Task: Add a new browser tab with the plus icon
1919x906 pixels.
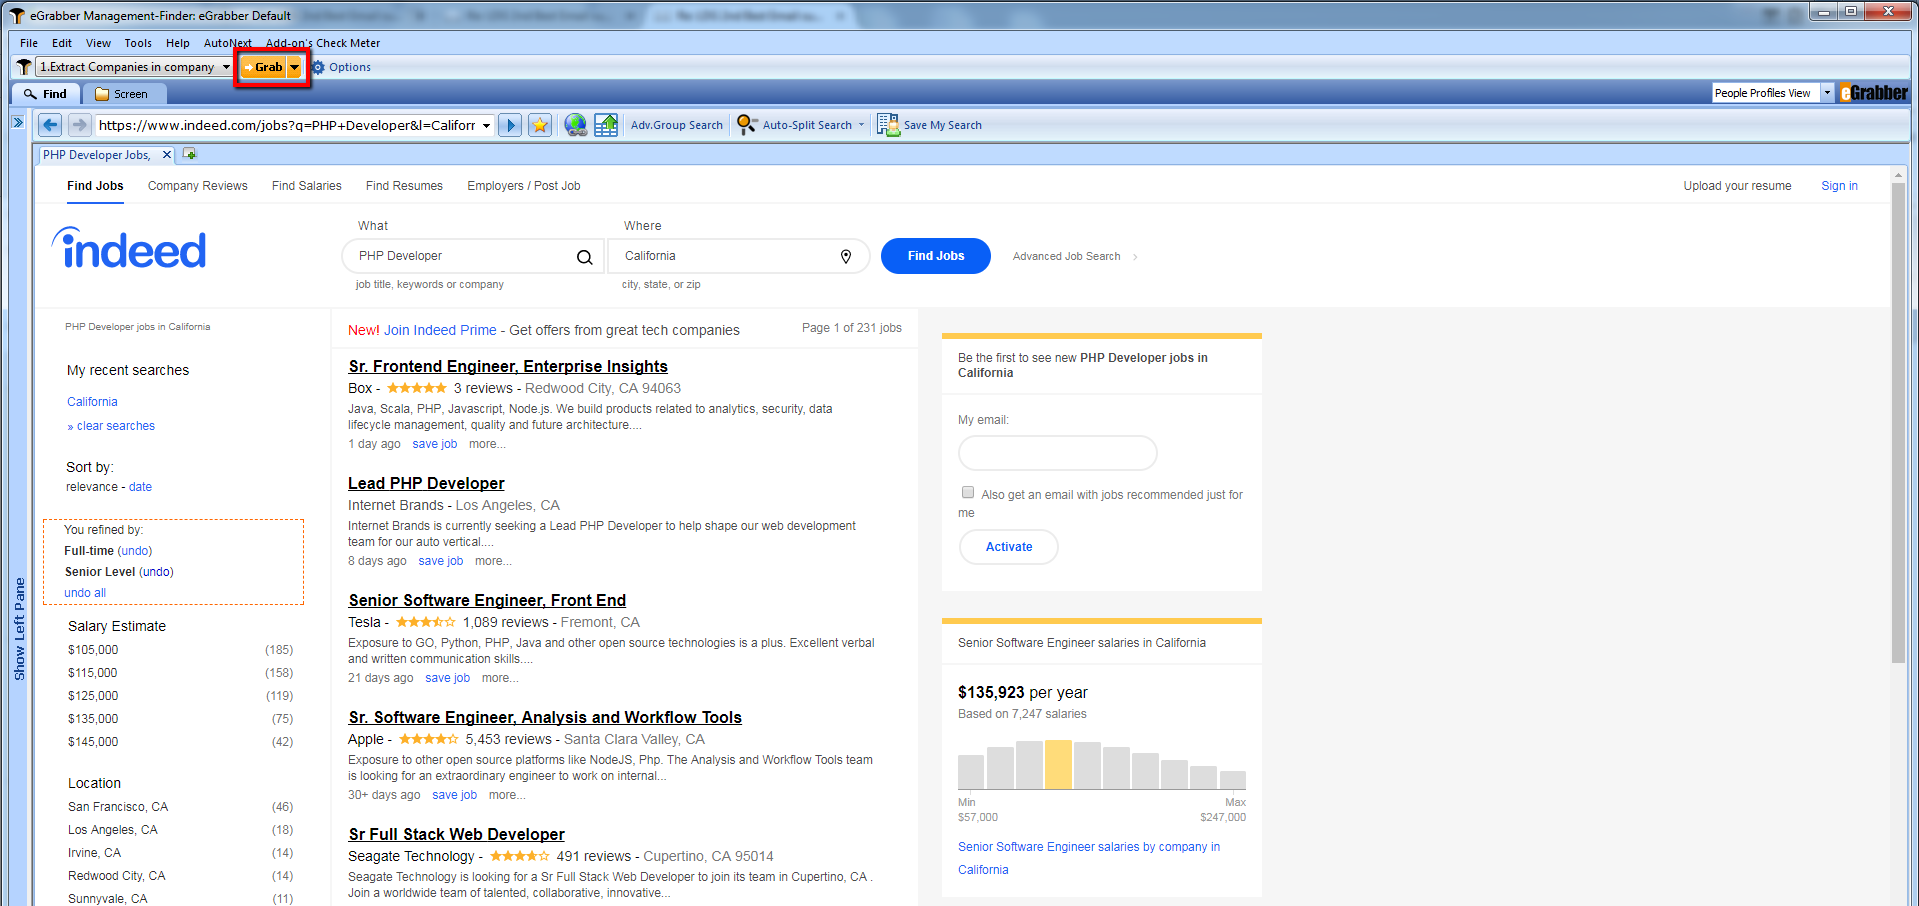Action: 190,154
